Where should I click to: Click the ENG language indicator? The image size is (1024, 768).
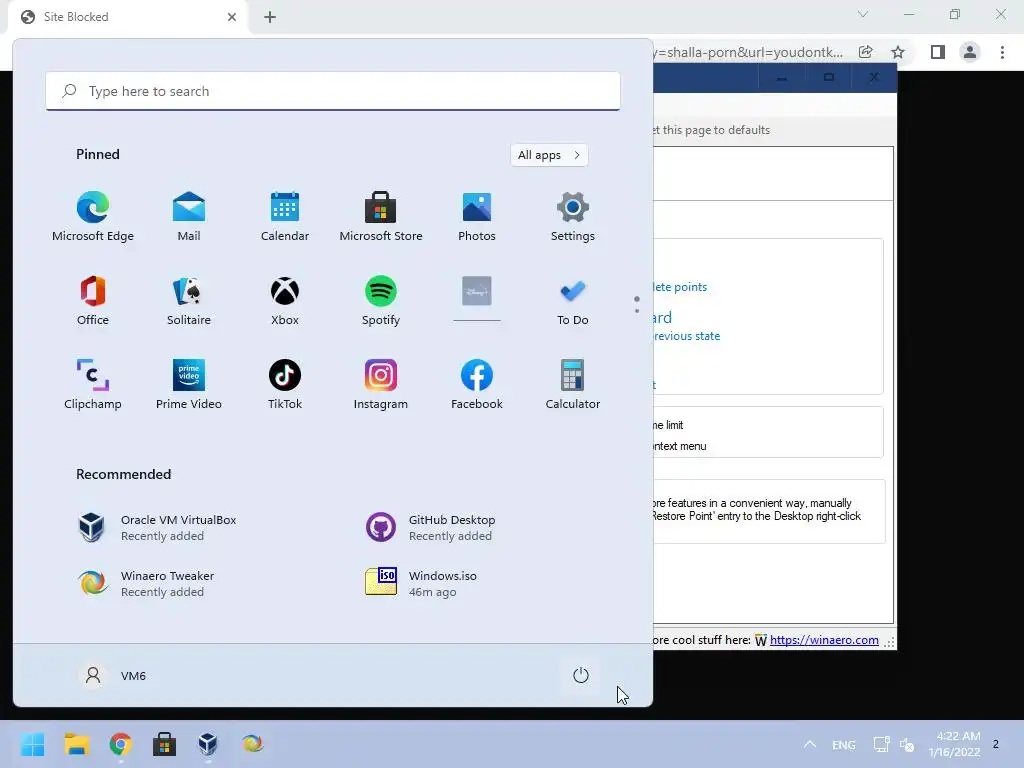pos(844,744)
